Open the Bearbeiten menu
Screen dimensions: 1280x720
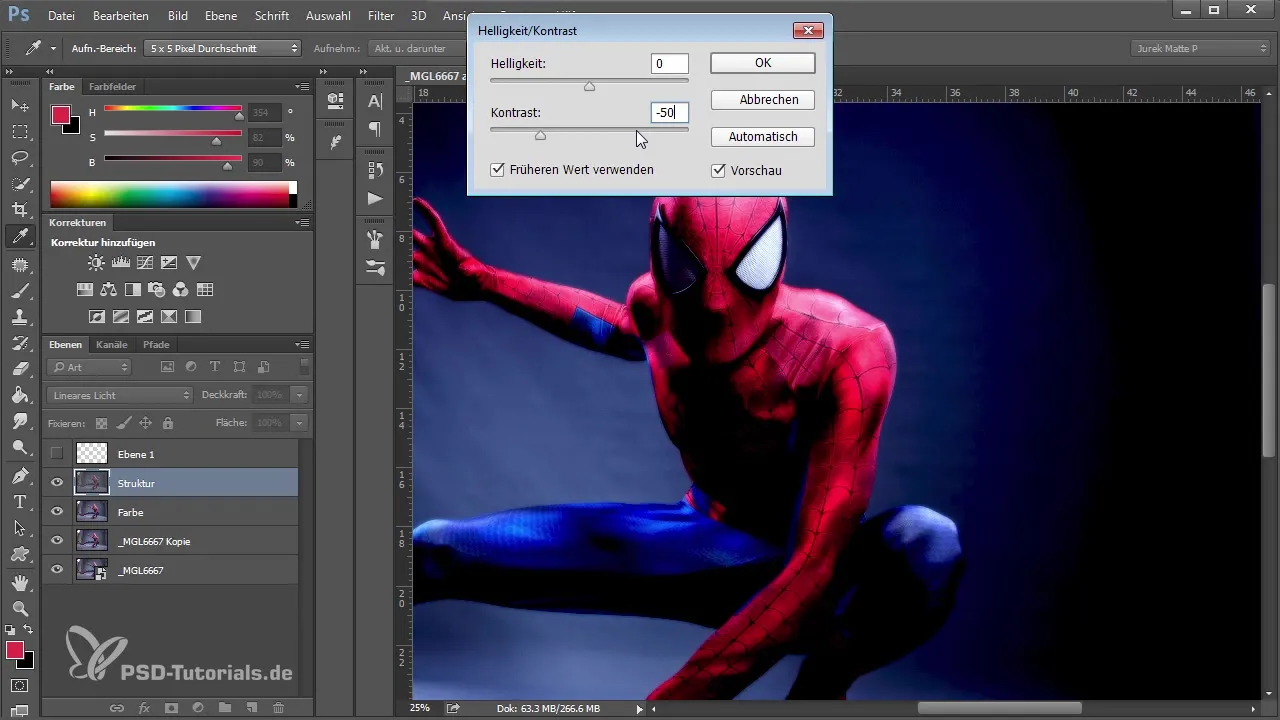[x=120, y=16]
